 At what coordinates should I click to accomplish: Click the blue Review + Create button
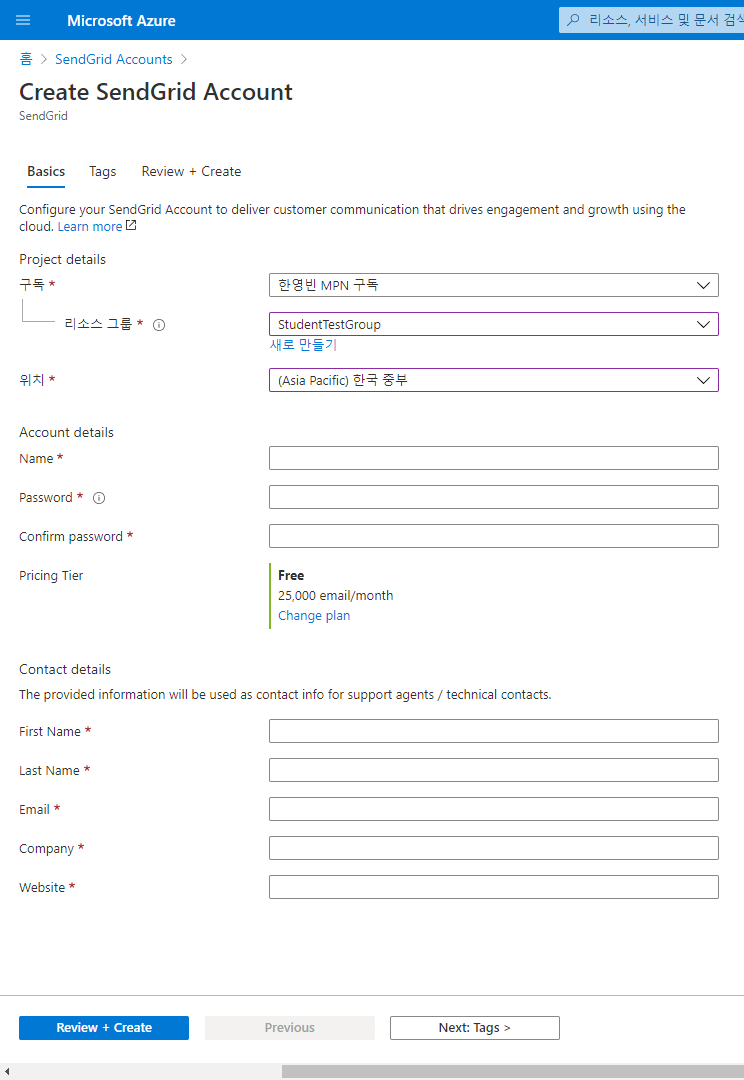tap(104, 1028)
